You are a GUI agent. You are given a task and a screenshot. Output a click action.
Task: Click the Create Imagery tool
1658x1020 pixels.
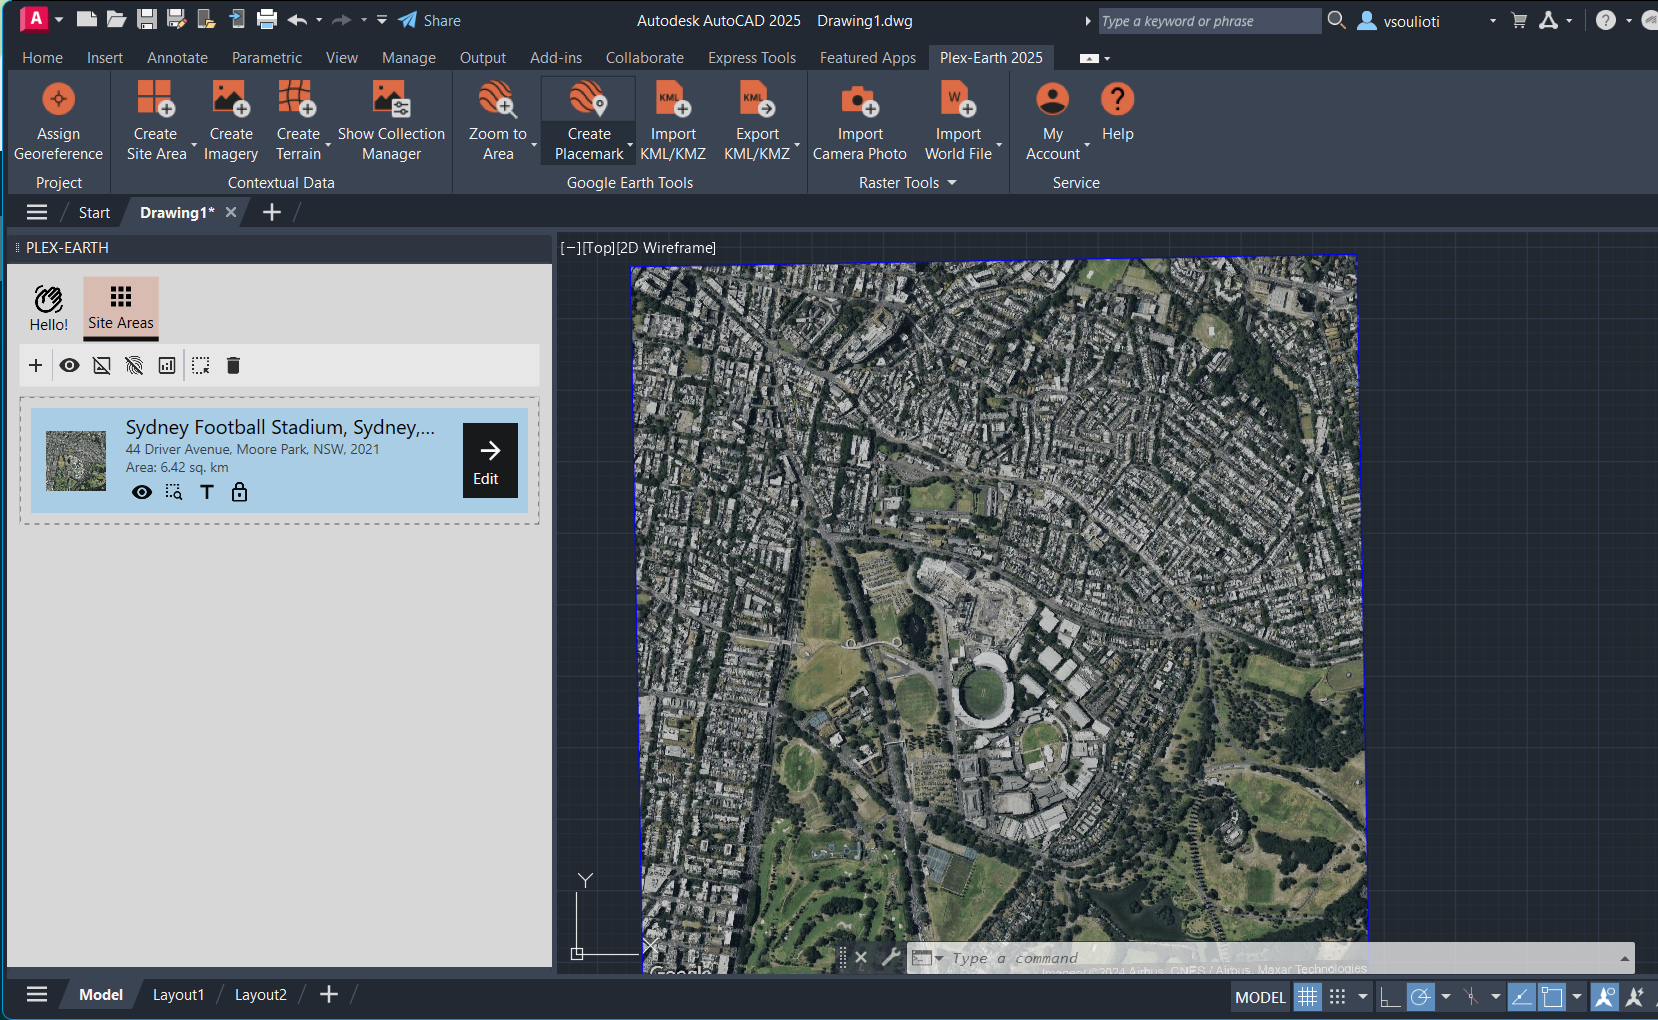point(231,122)
